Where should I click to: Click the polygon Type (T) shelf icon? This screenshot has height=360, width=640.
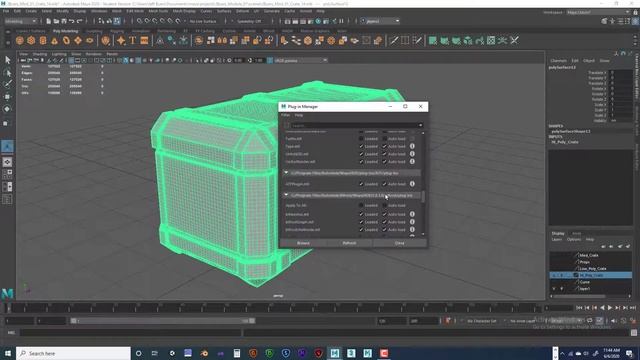pyautogui.click(x=133, y=40)
